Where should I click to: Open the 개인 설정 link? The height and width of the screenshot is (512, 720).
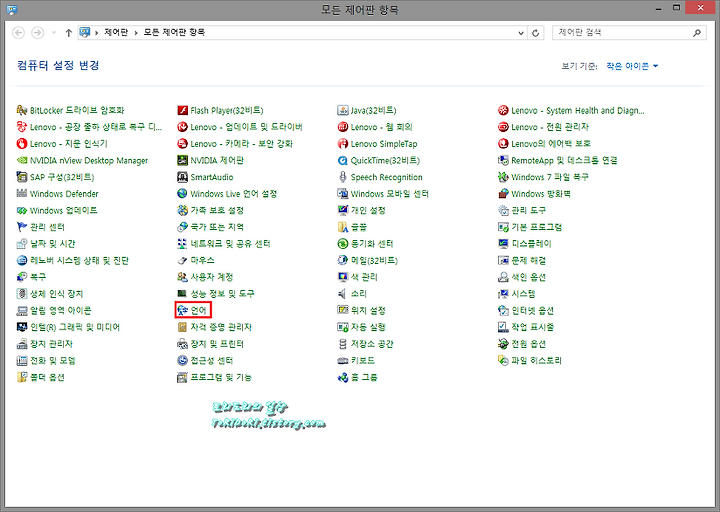(x=368, y=210)
